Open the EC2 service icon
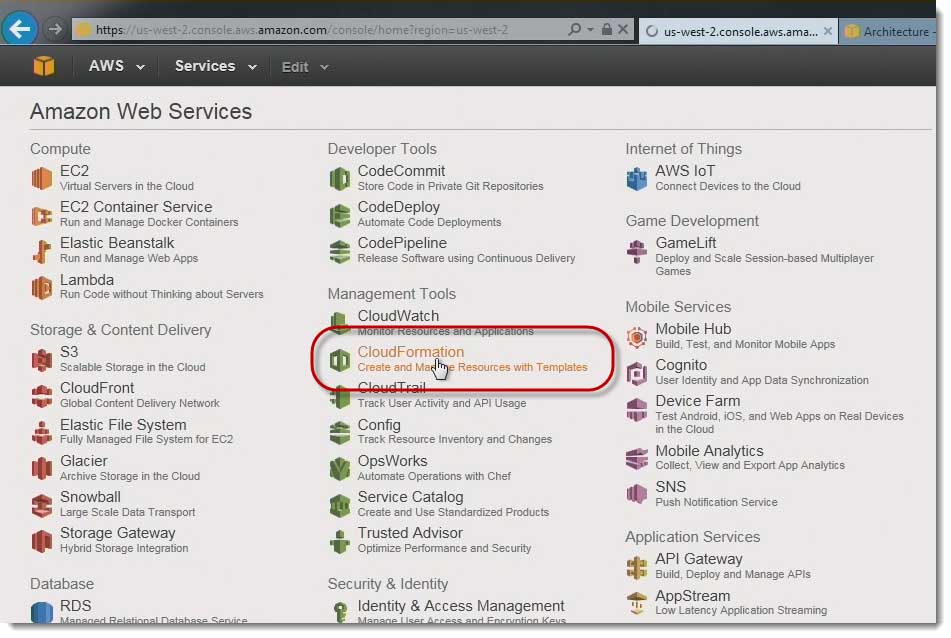Image resolution: width=951 pixels, height=638 pixels. pyautogui.click(x=42, y=178)
